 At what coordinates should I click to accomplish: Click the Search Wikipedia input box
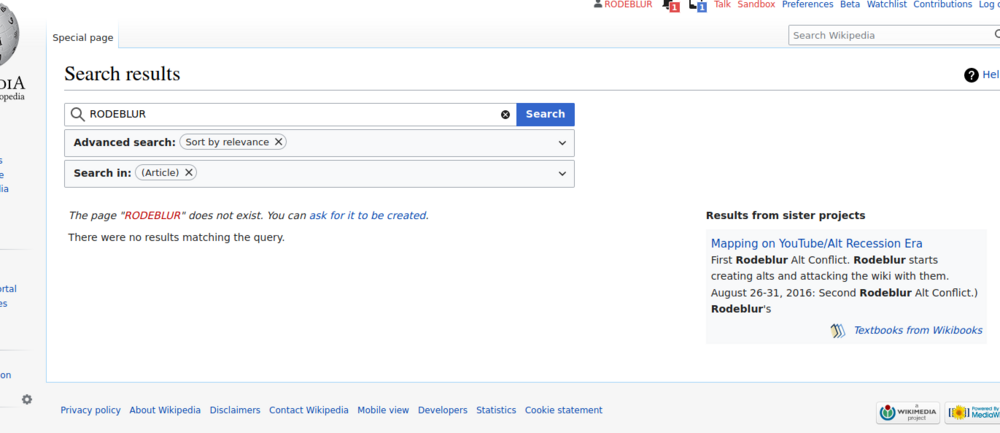point(890,36)
